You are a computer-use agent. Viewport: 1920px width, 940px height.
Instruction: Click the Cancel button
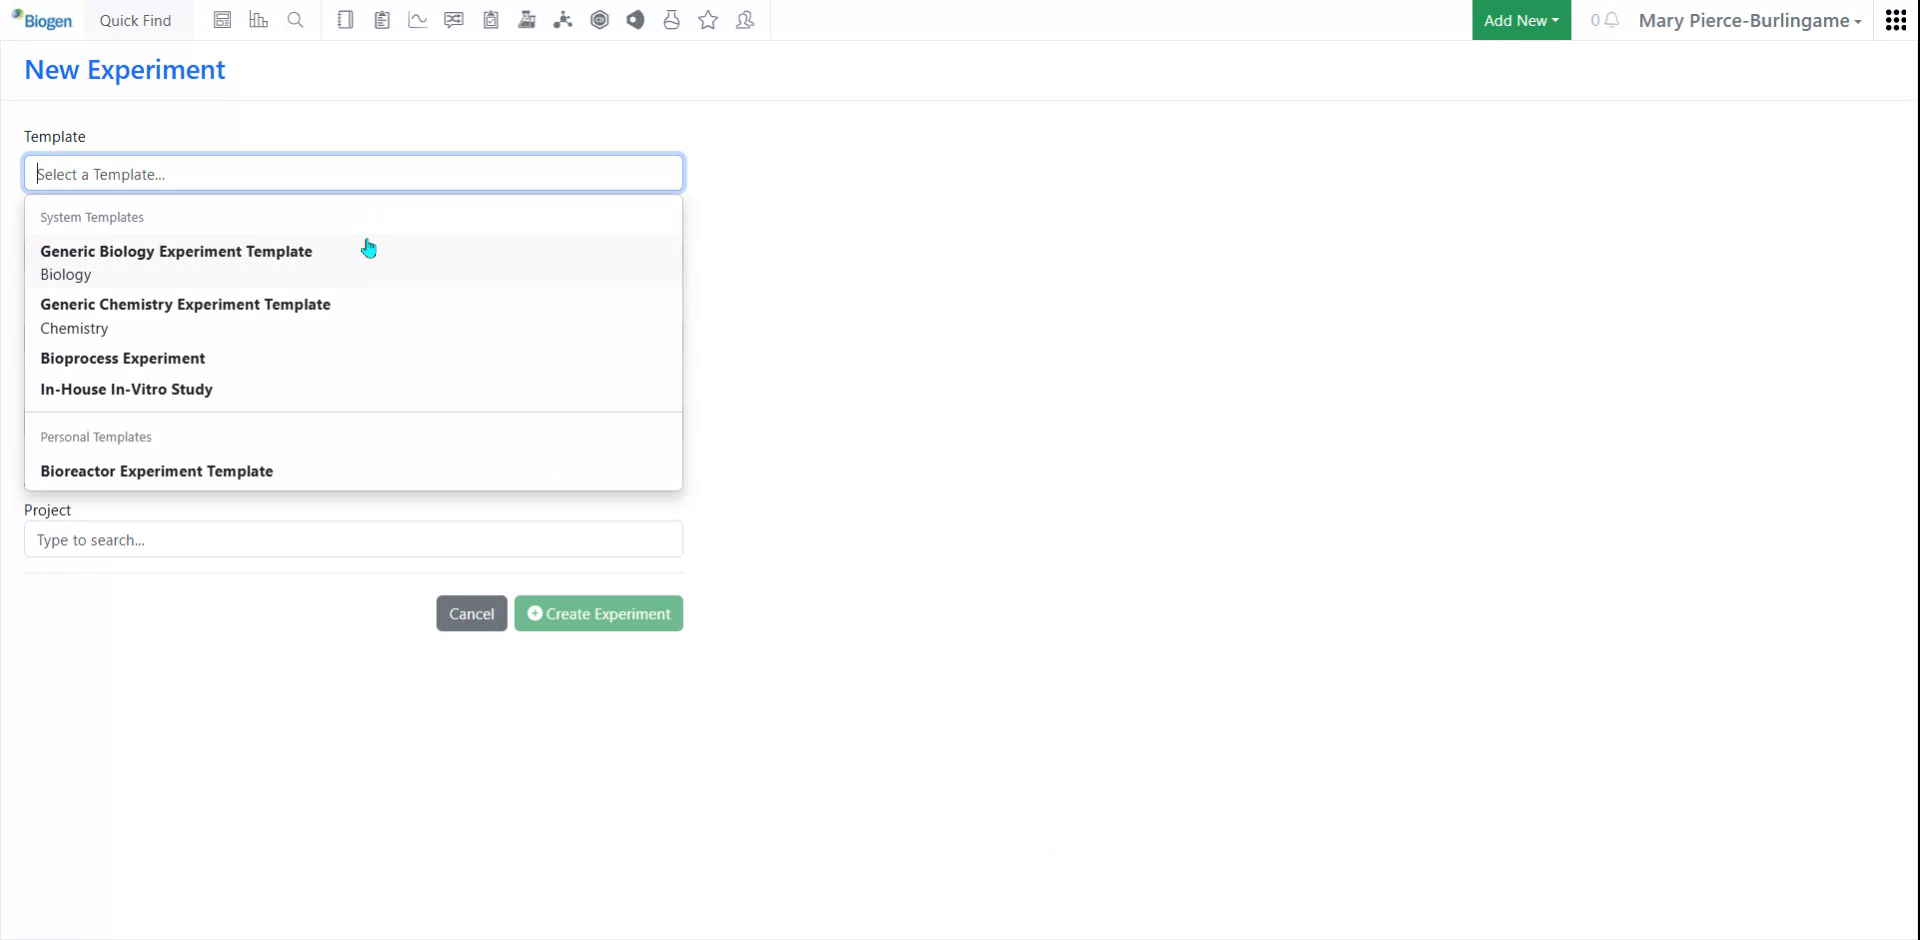point(470,613)
